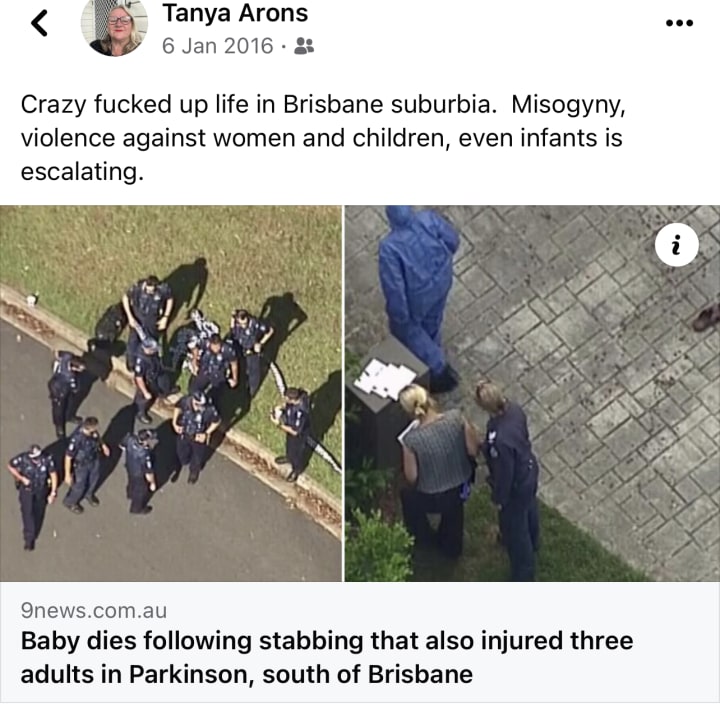The height and width of the screenshot is (707, 720).
Task: Open the three-dot post options menu
Action: (x=680, y=23)
